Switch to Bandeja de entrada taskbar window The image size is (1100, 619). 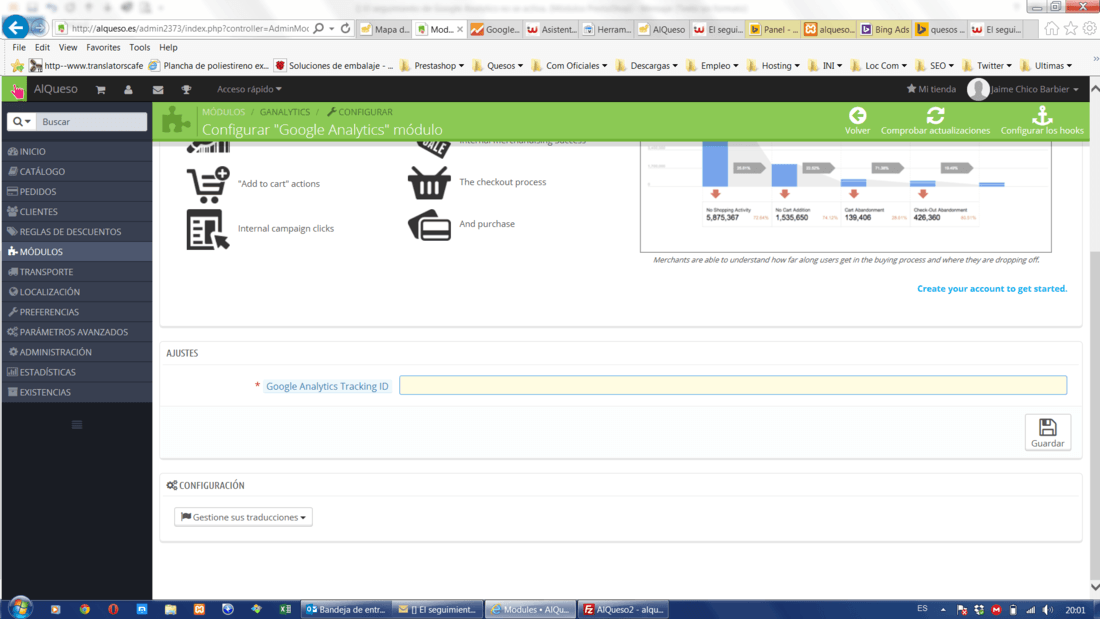tap(346, 609)
